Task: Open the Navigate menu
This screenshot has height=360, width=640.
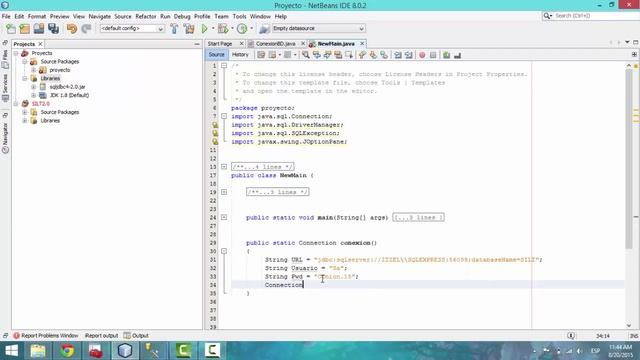Action: pyautogui.click(x=100, y=16)
